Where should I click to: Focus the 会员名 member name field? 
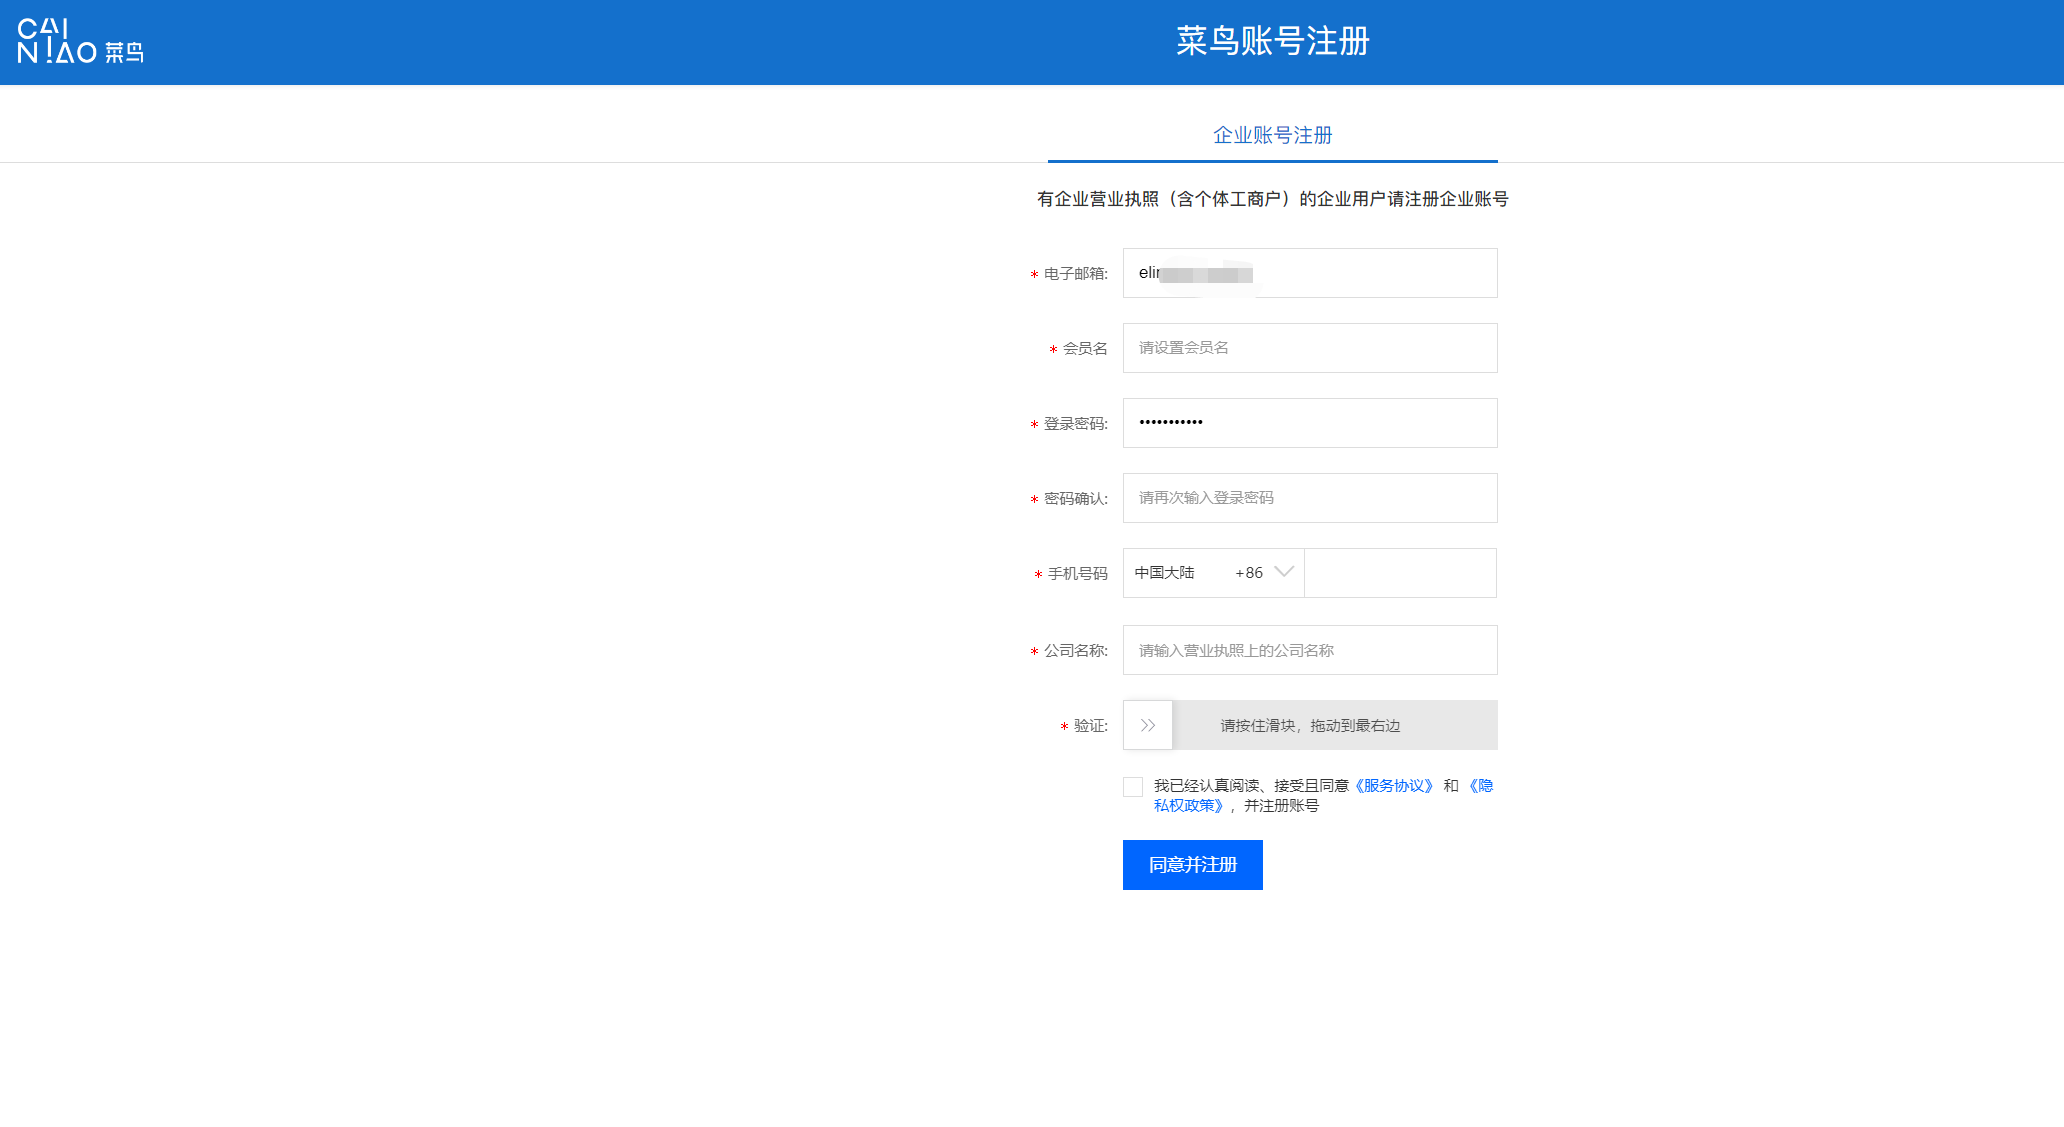1310,348
